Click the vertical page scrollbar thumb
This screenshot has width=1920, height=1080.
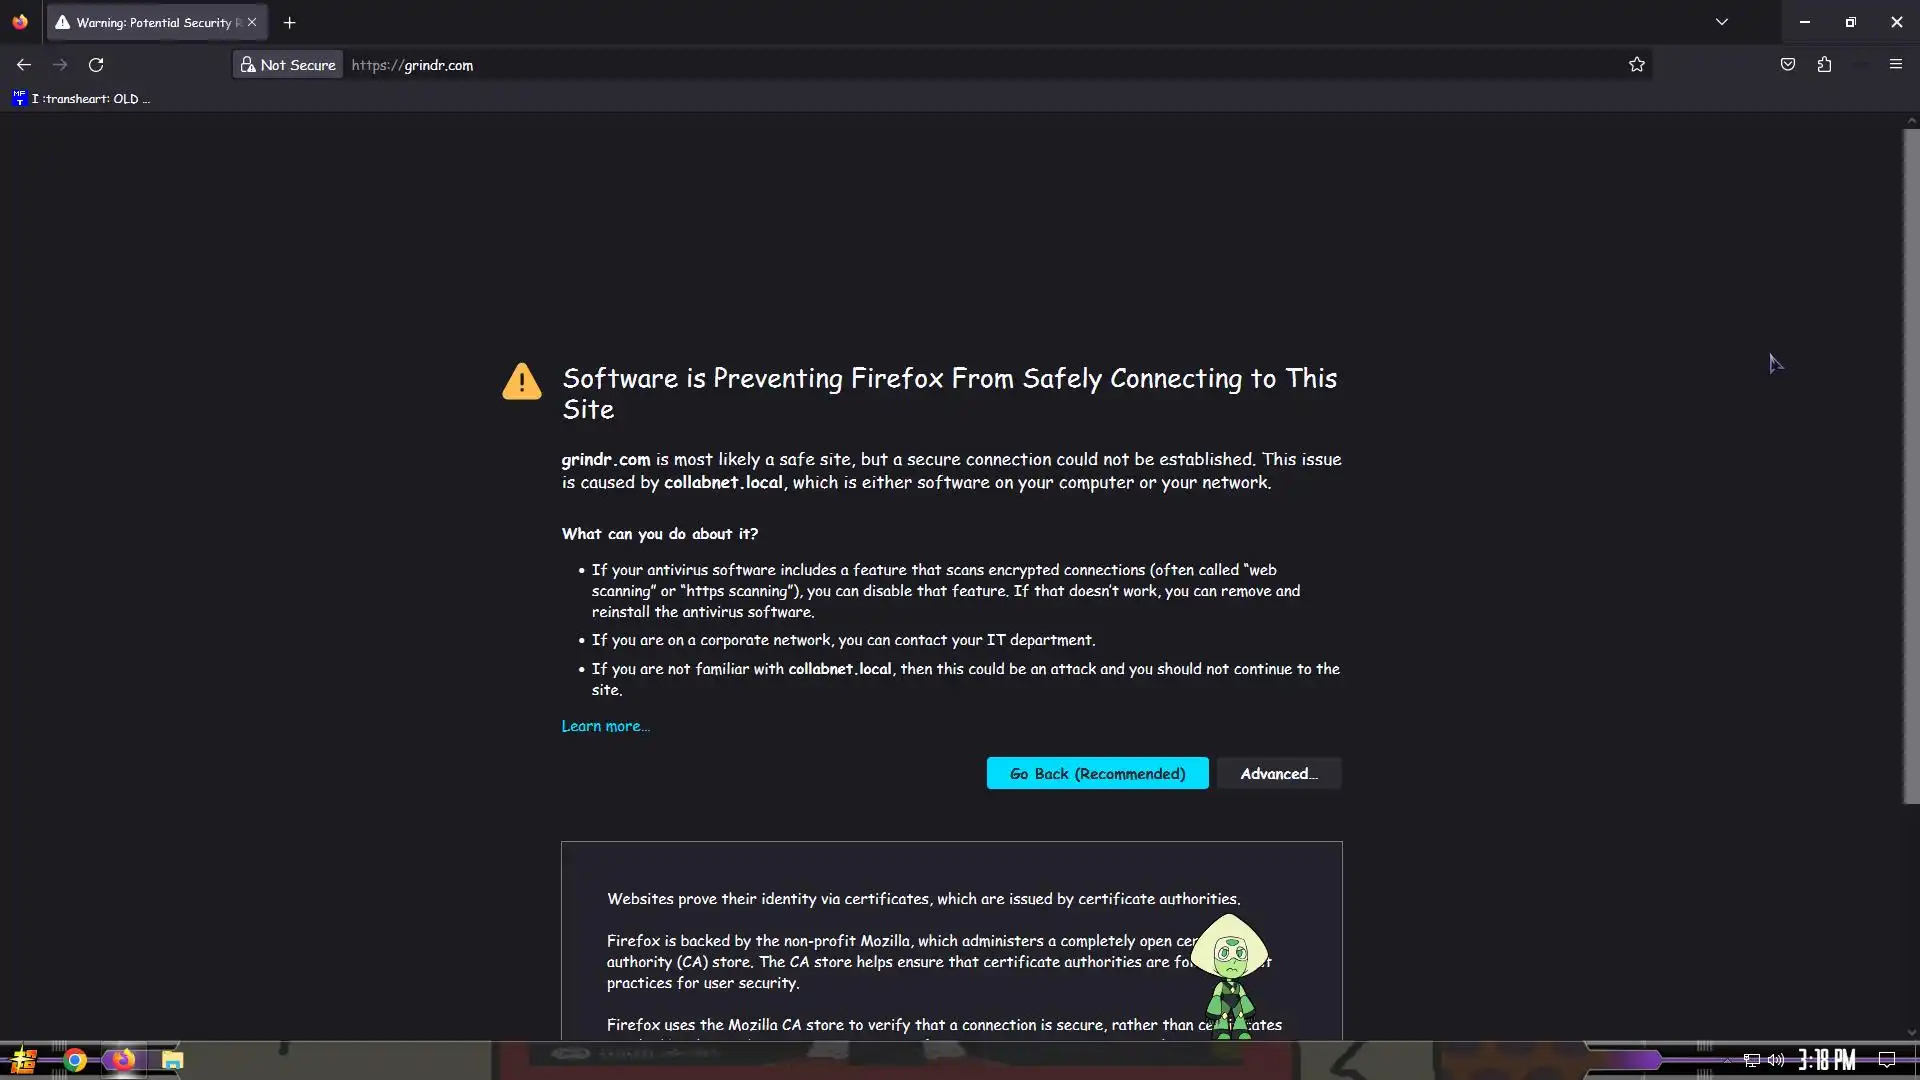tap(1911, 465)
